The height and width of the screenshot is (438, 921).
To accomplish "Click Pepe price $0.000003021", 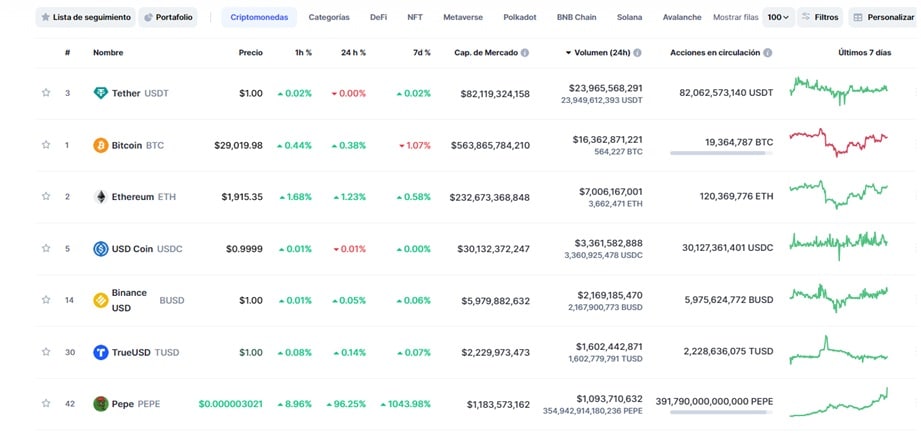I will pos(231,404).
